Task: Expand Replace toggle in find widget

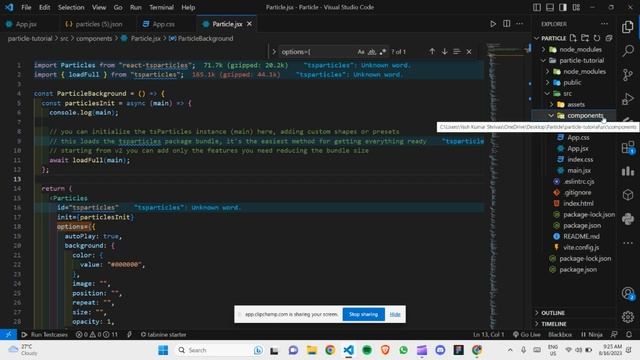Action: click(x=274, y=52)
